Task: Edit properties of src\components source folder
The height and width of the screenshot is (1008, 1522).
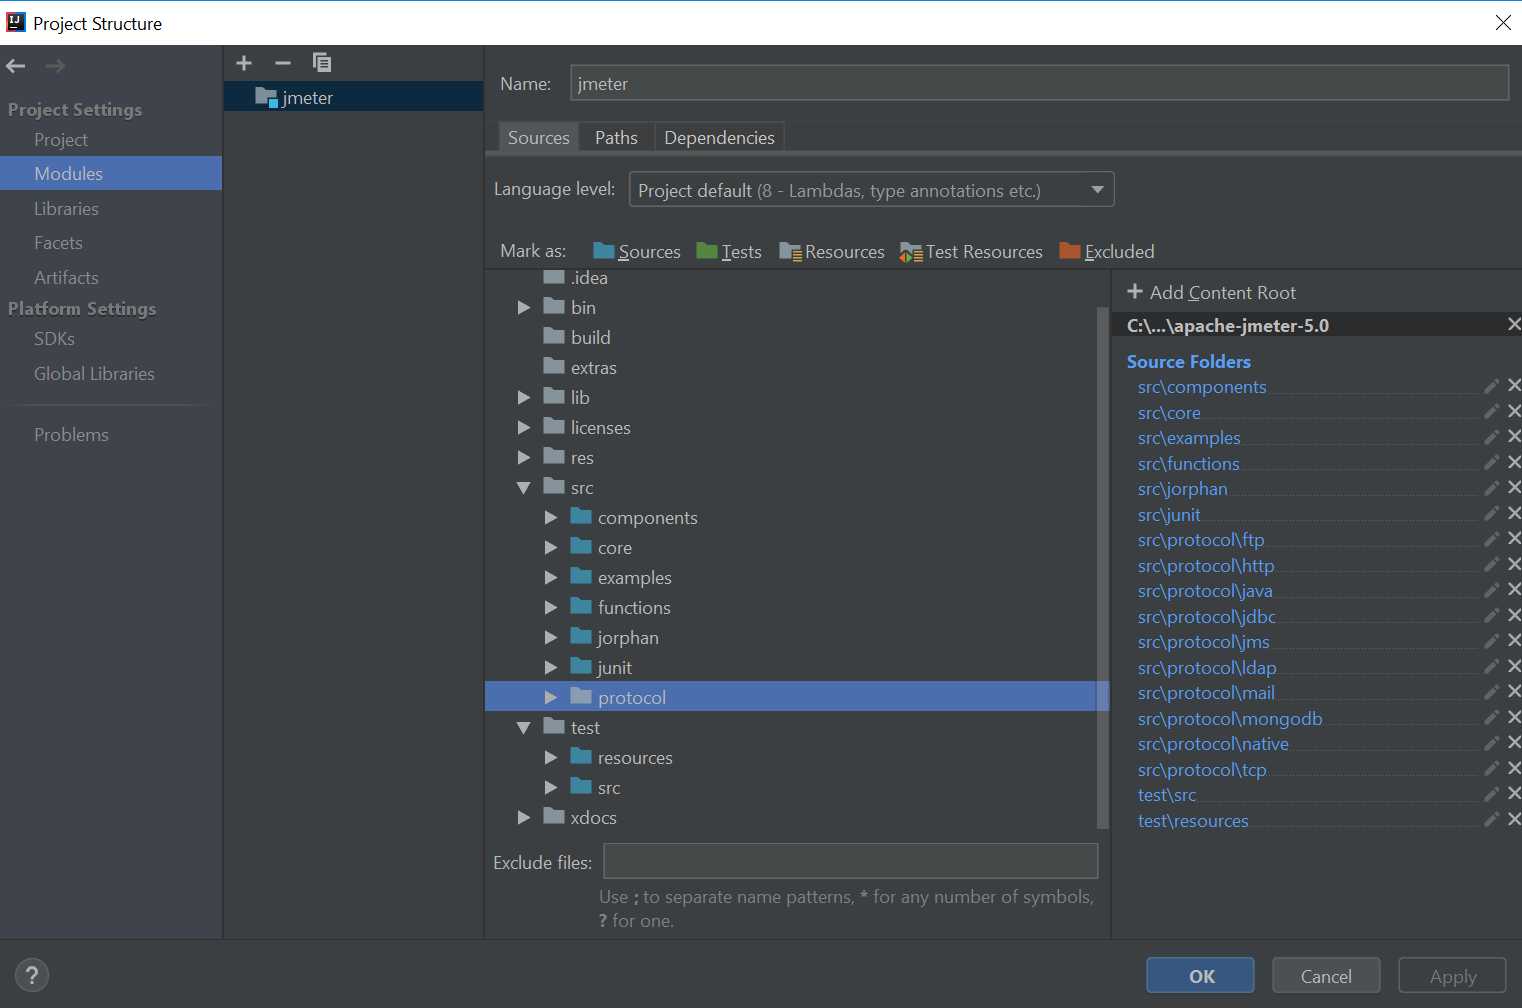Action: 1491,386
